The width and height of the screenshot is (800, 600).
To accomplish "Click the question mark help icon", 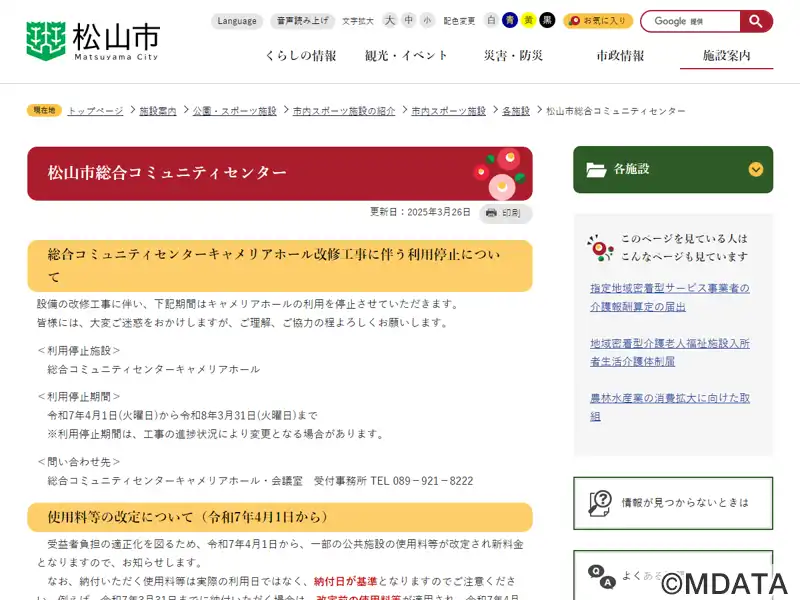I will coord(600,503).
